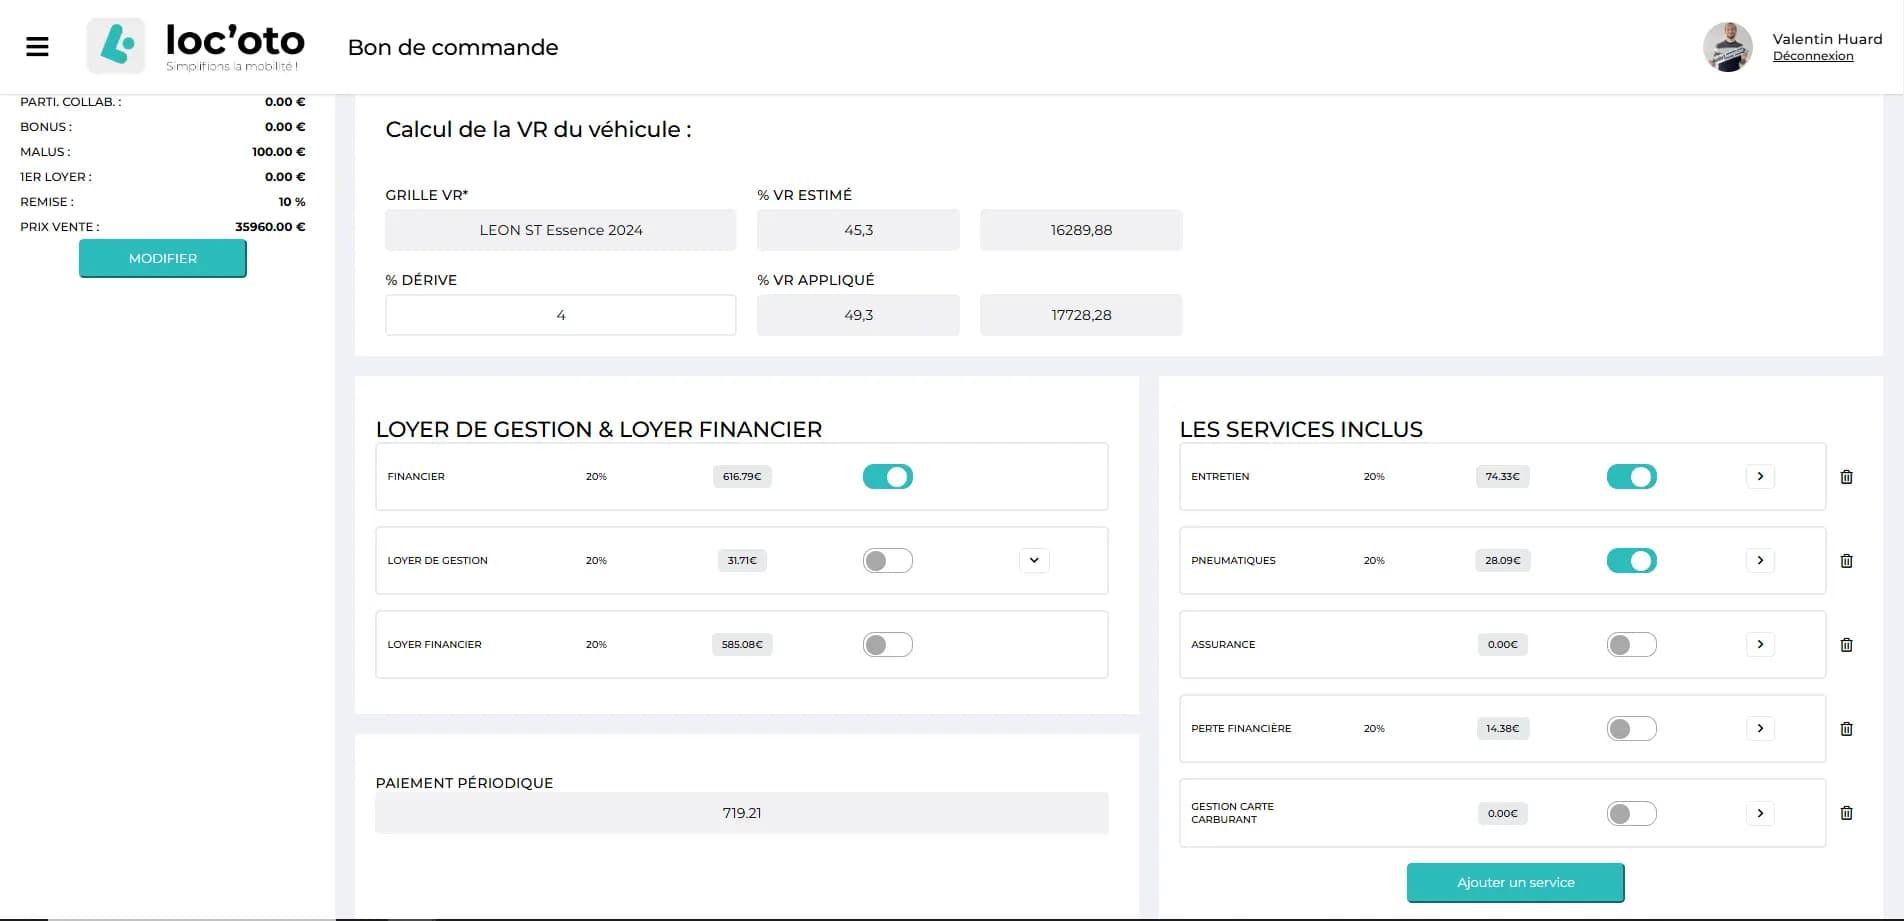Screen dimensions: 1904x921
Task: Click the loc'oto logo icon
Action: coord(116,46)
